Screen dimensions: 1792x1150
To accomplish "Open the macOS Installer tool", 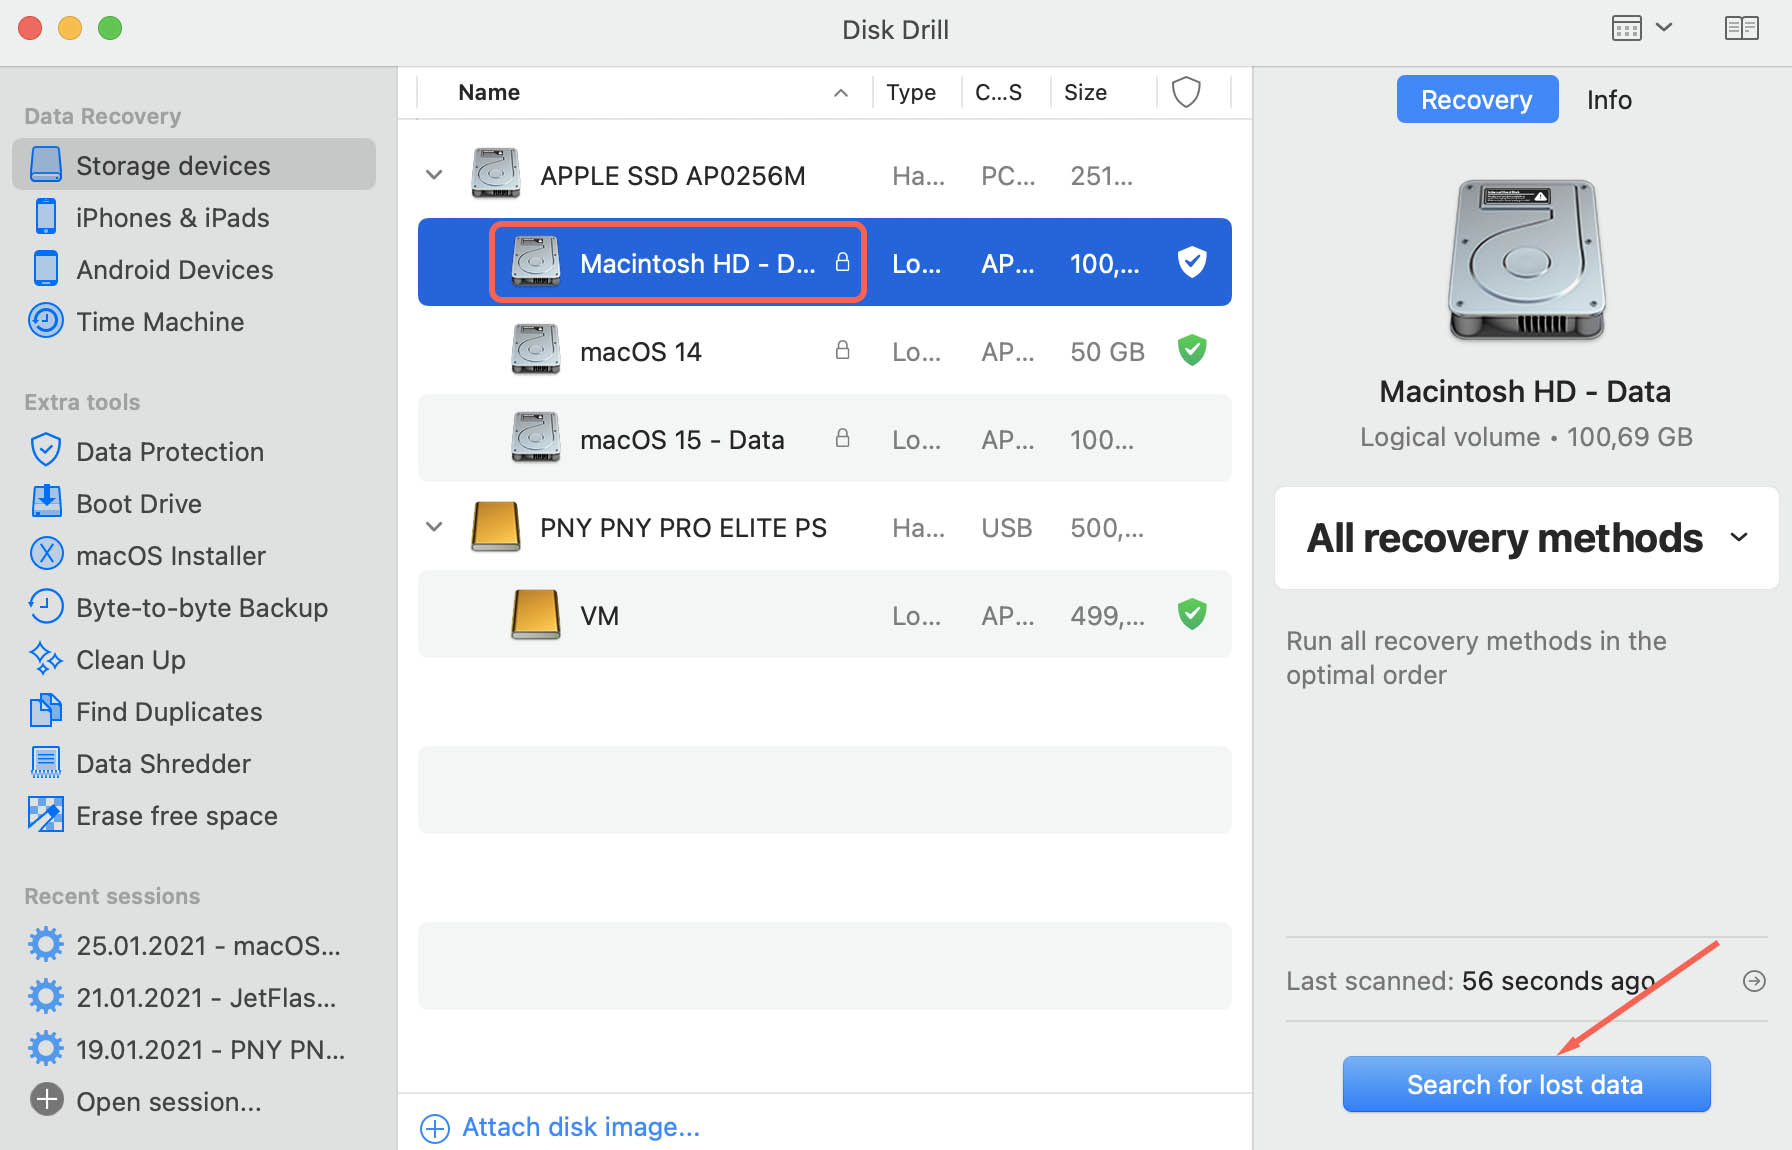I will tap(171, 555).
